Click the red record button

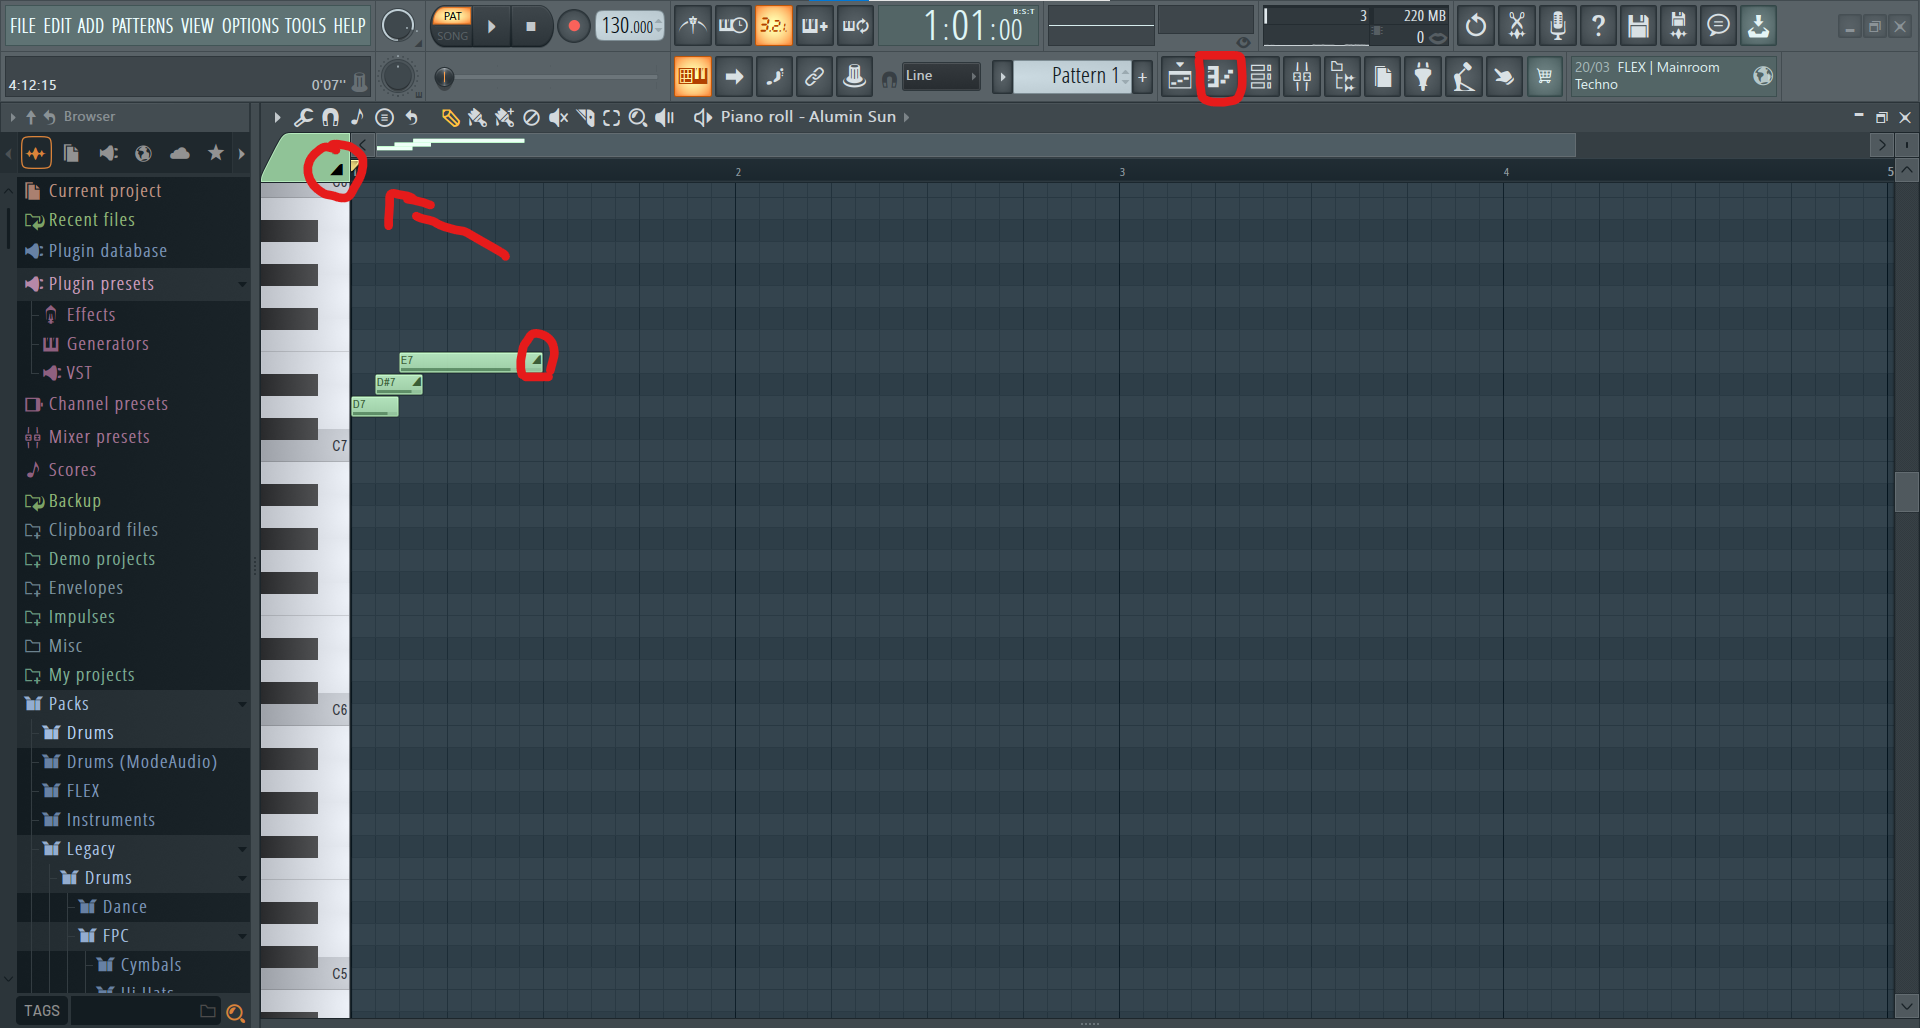tap(573, 26)
